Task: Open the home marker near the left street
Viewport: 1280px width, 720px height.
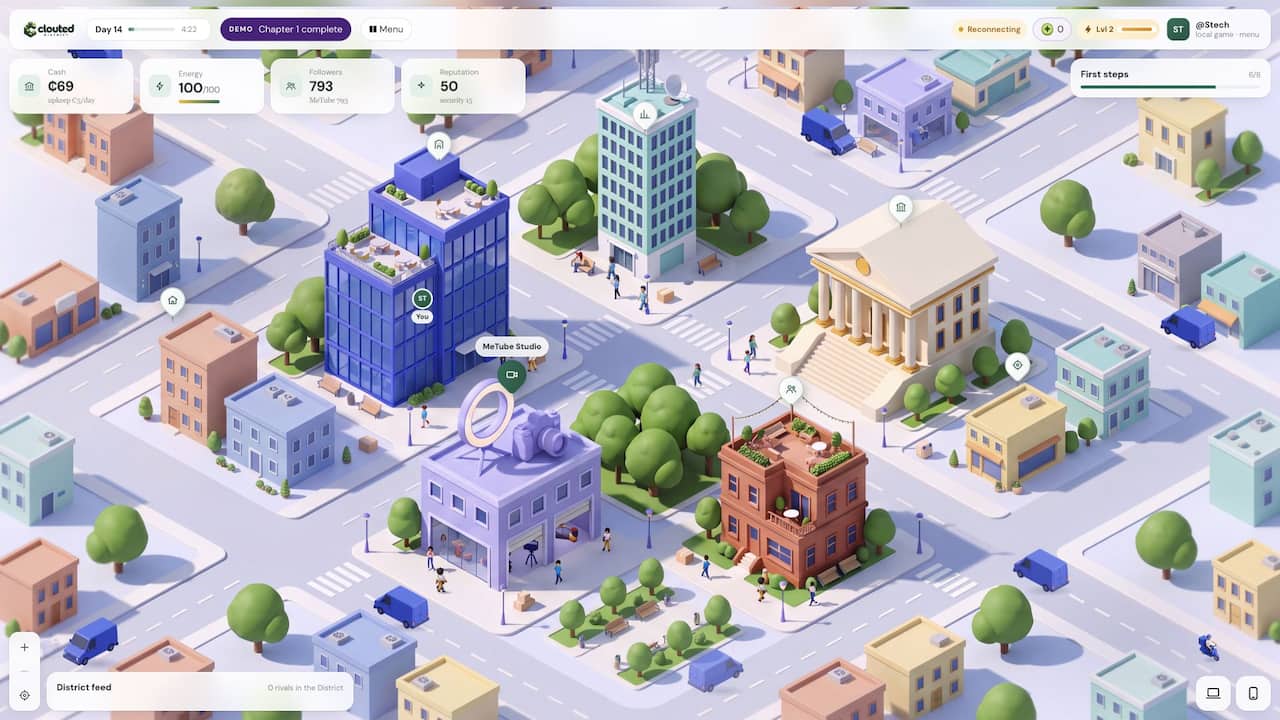Action: [x=172, y=300]
